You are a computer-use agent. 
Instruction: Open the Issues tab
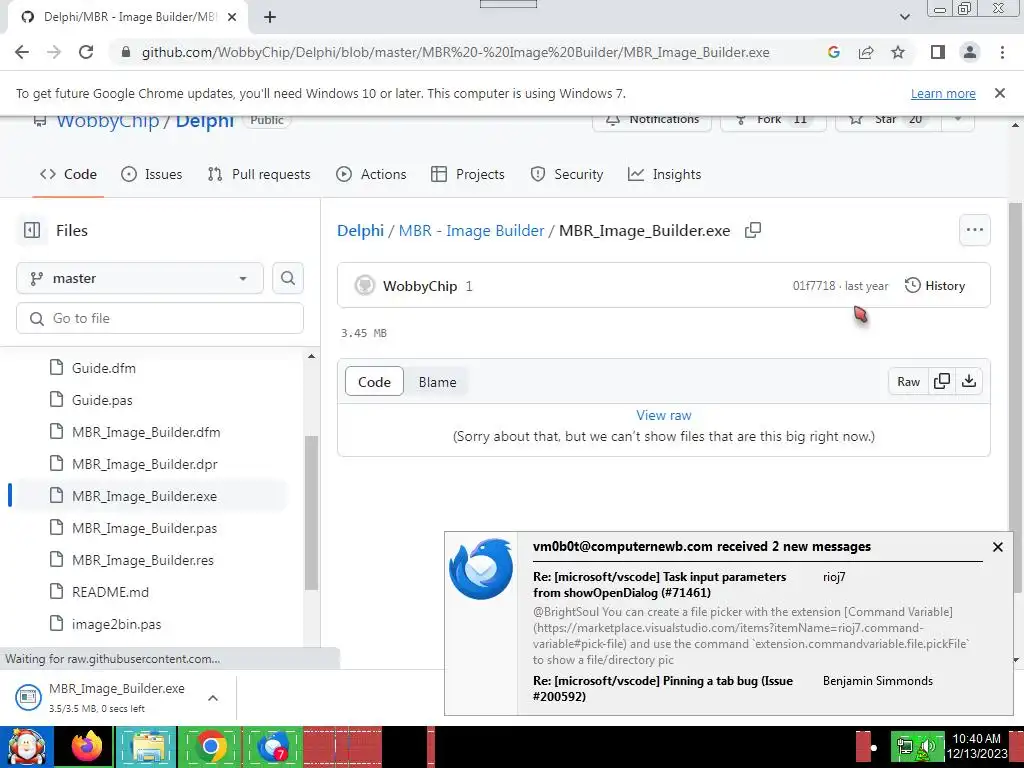[152, 174]
